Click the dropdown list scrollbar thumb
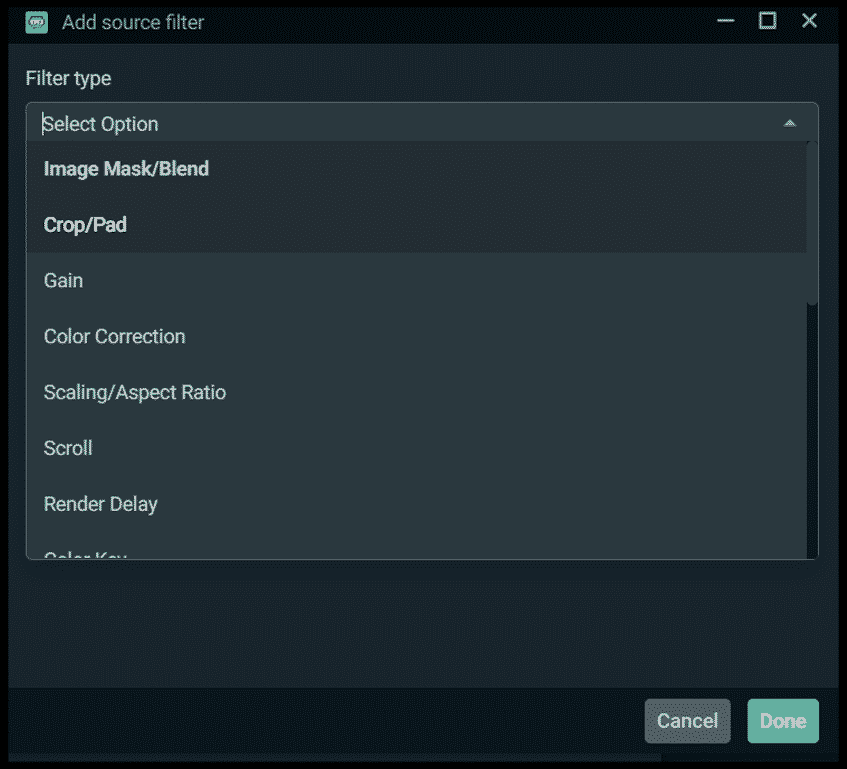 [812, 223]
